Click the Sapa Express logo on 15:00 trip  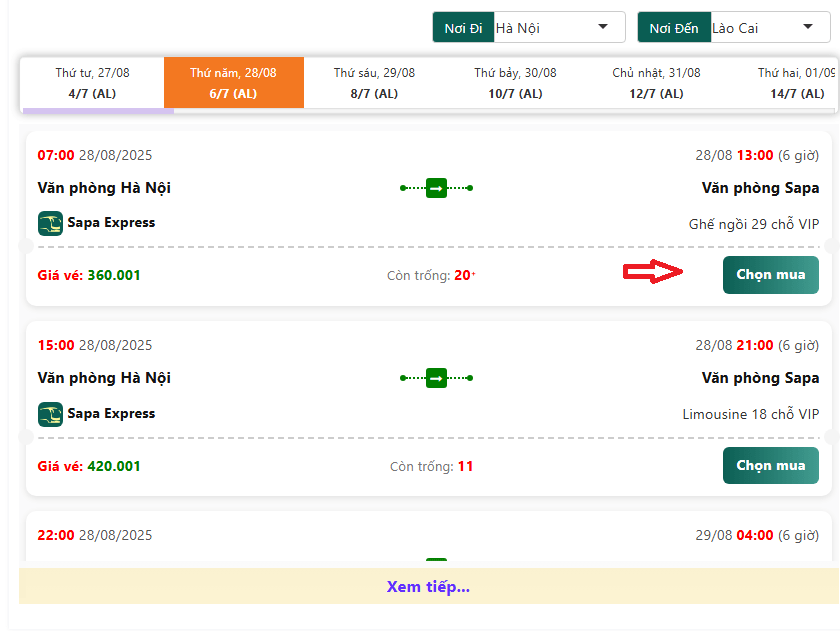50,414
